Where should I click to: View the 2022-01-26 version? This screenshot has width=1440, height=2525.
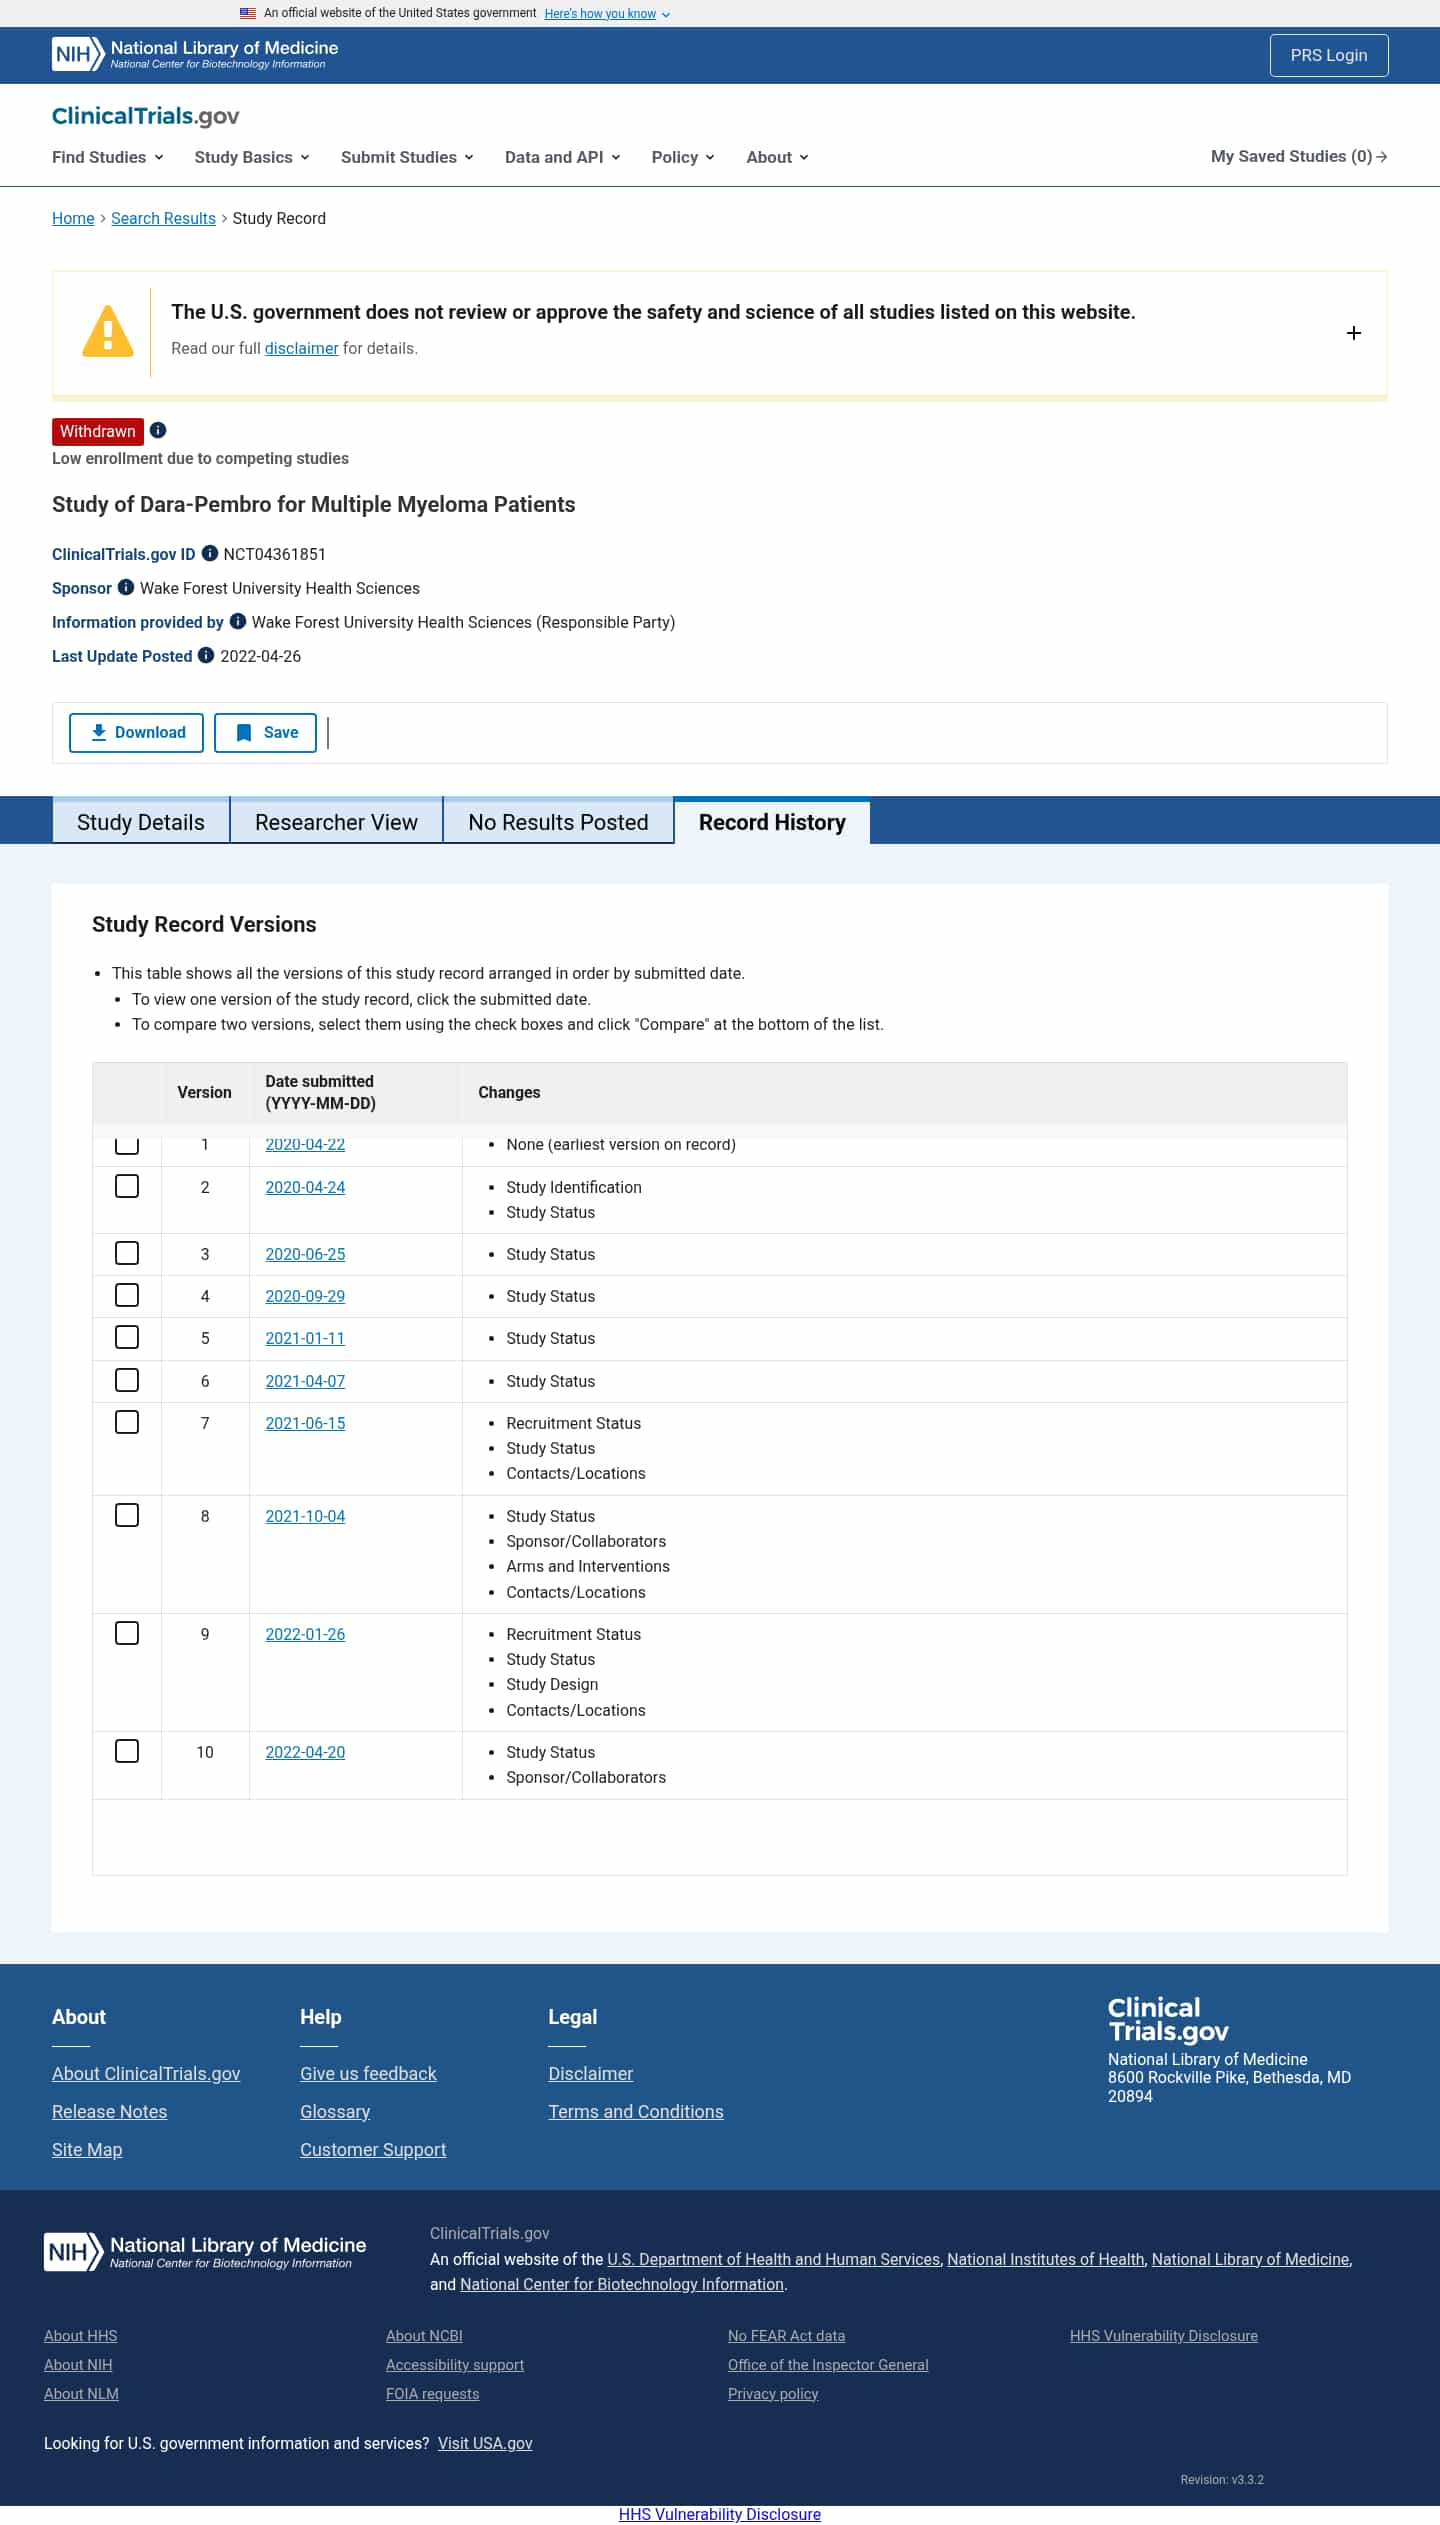[305, 1634]
